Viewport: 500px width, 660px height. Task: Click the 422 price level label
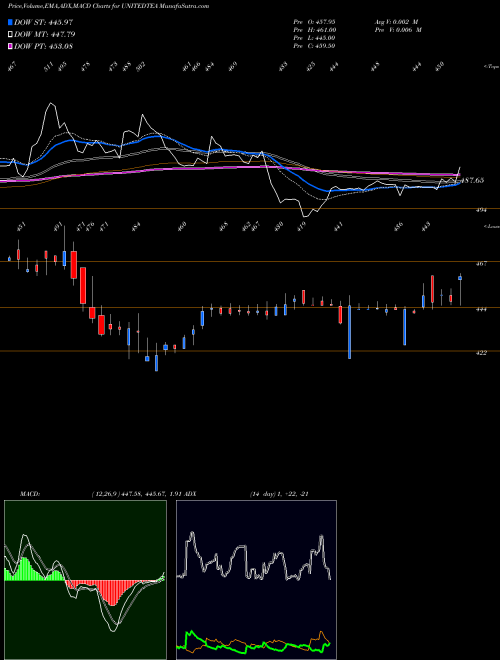pyautogui.click(x=481, y=353)
